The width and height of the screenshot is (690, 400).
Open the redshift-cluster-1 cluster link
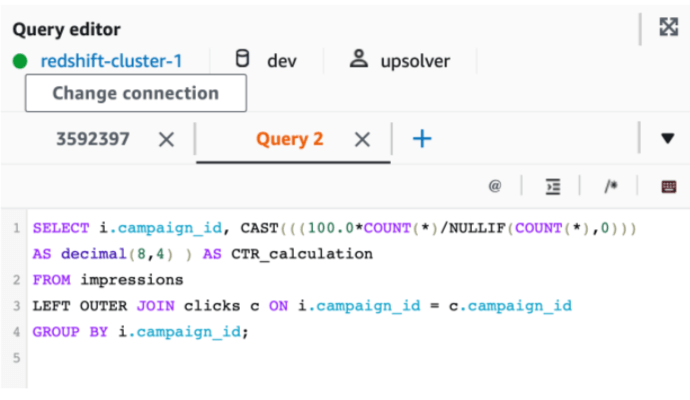(x=111, y=61)
